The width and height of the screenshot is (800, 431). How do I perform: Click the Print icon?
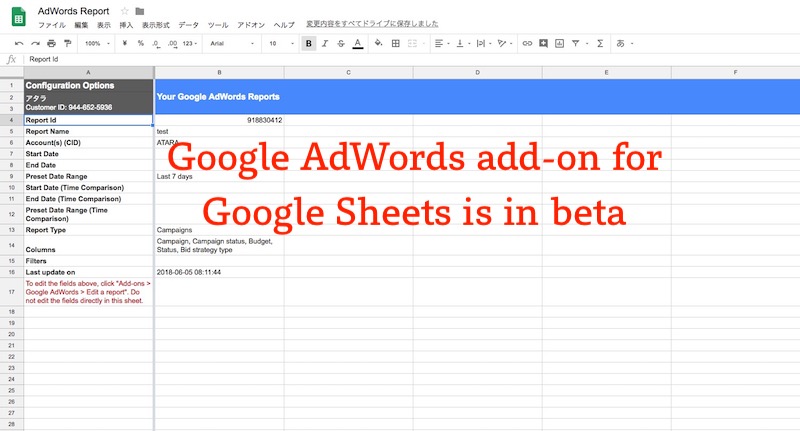point(52,44)
